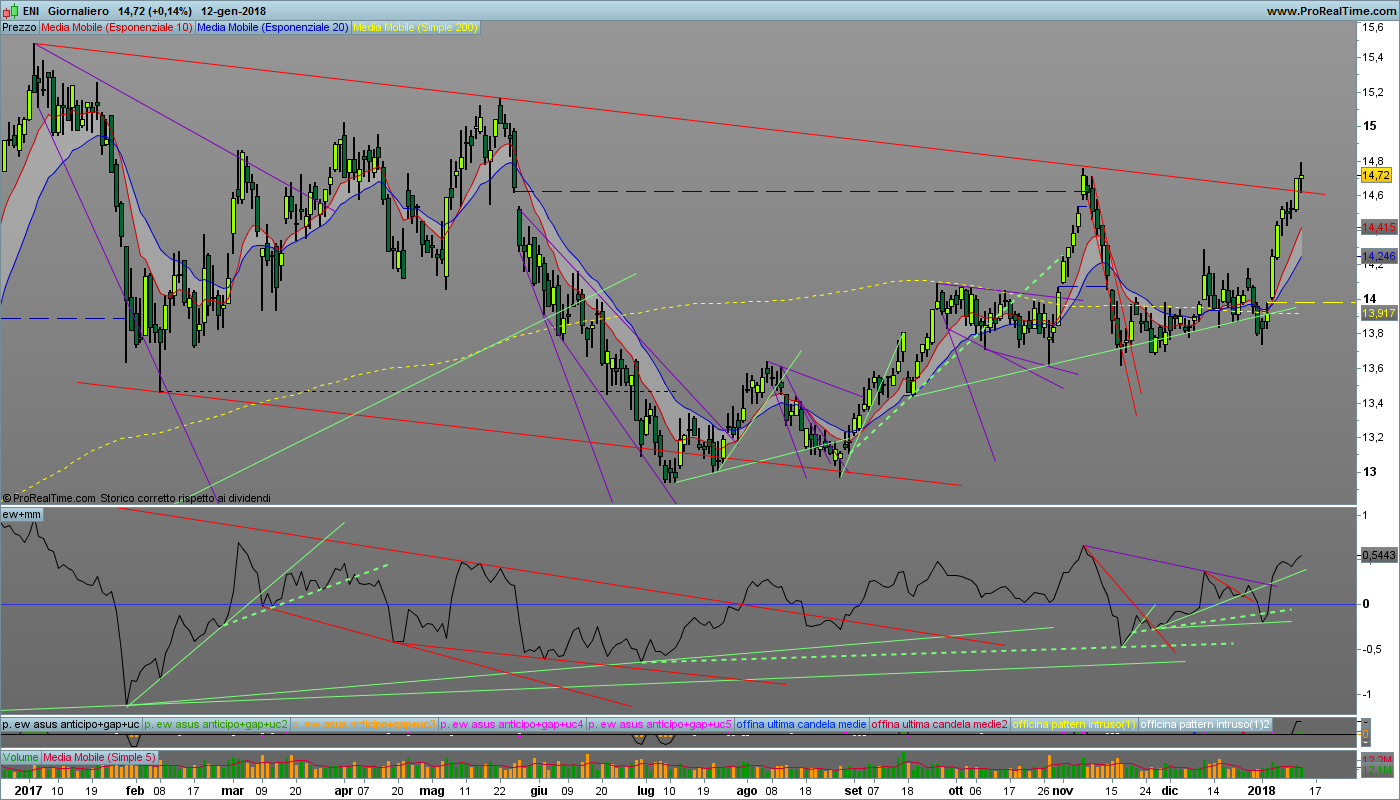Select 'officina pattern intruso(1)' yellow label
This screenshot has height=800, width=1400.
(1075, 723)
